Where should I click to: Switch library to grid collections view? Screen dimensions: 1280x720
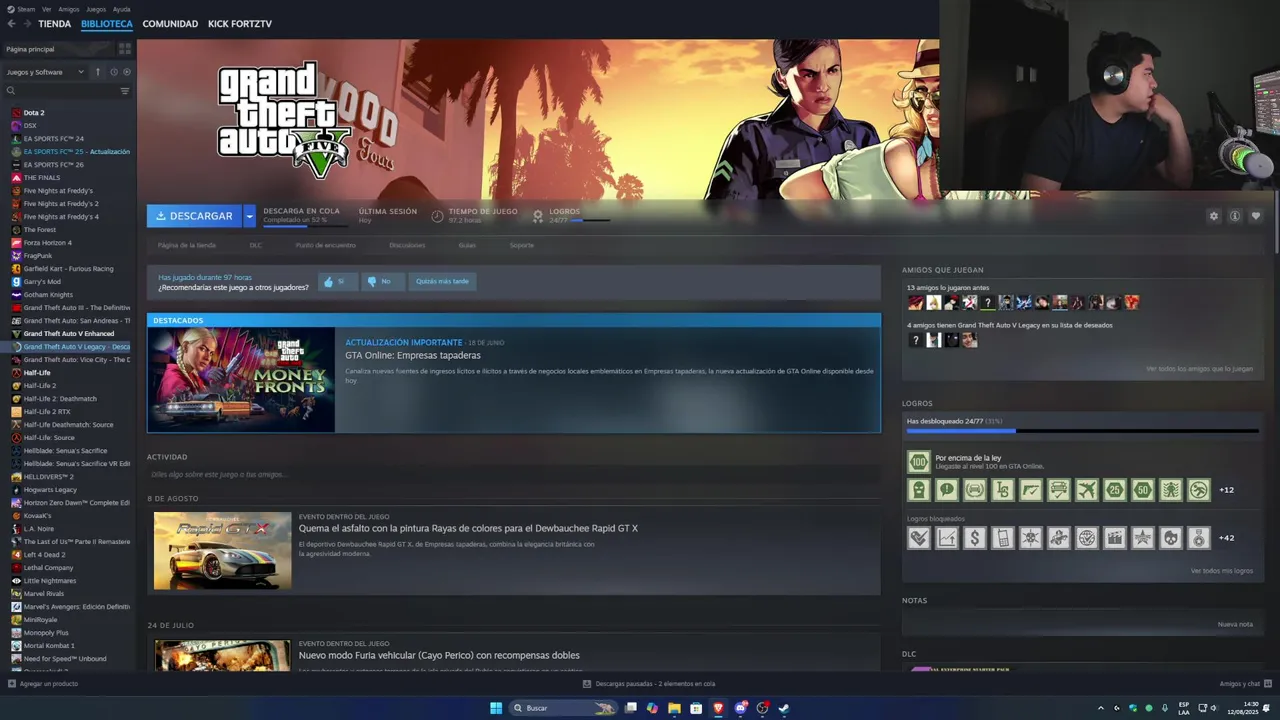coord(125,49)
